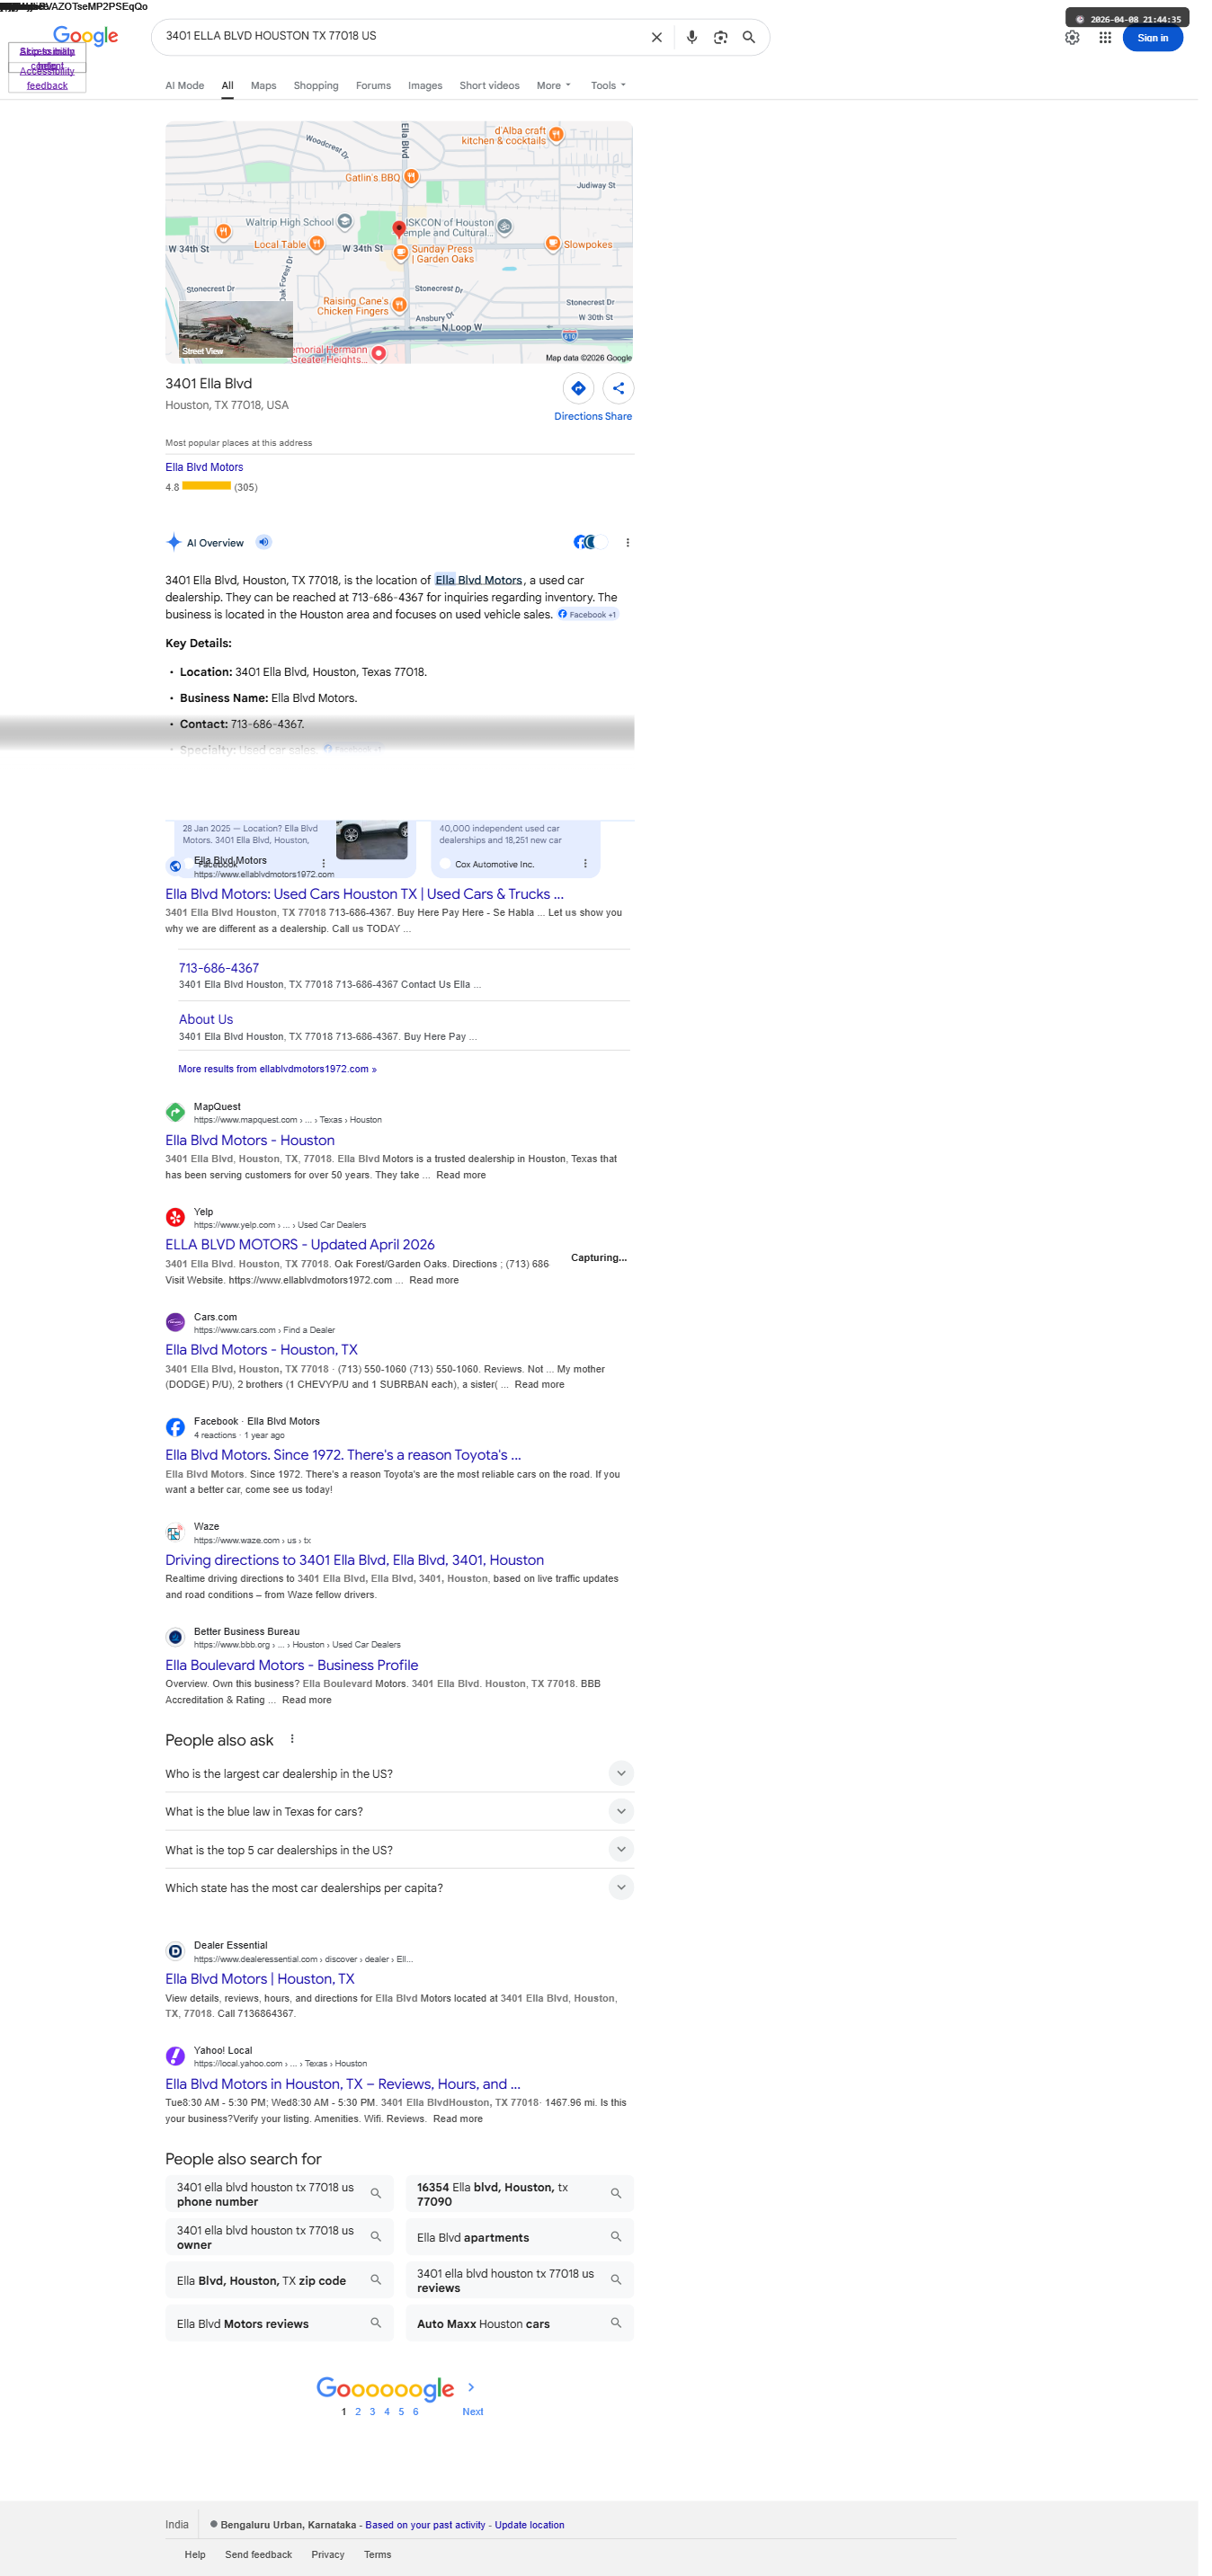Search 'Auto Maxx Houston cars' related suggestion
The height and width of the screenshot is (2576, 1212).
(519, 2323)
